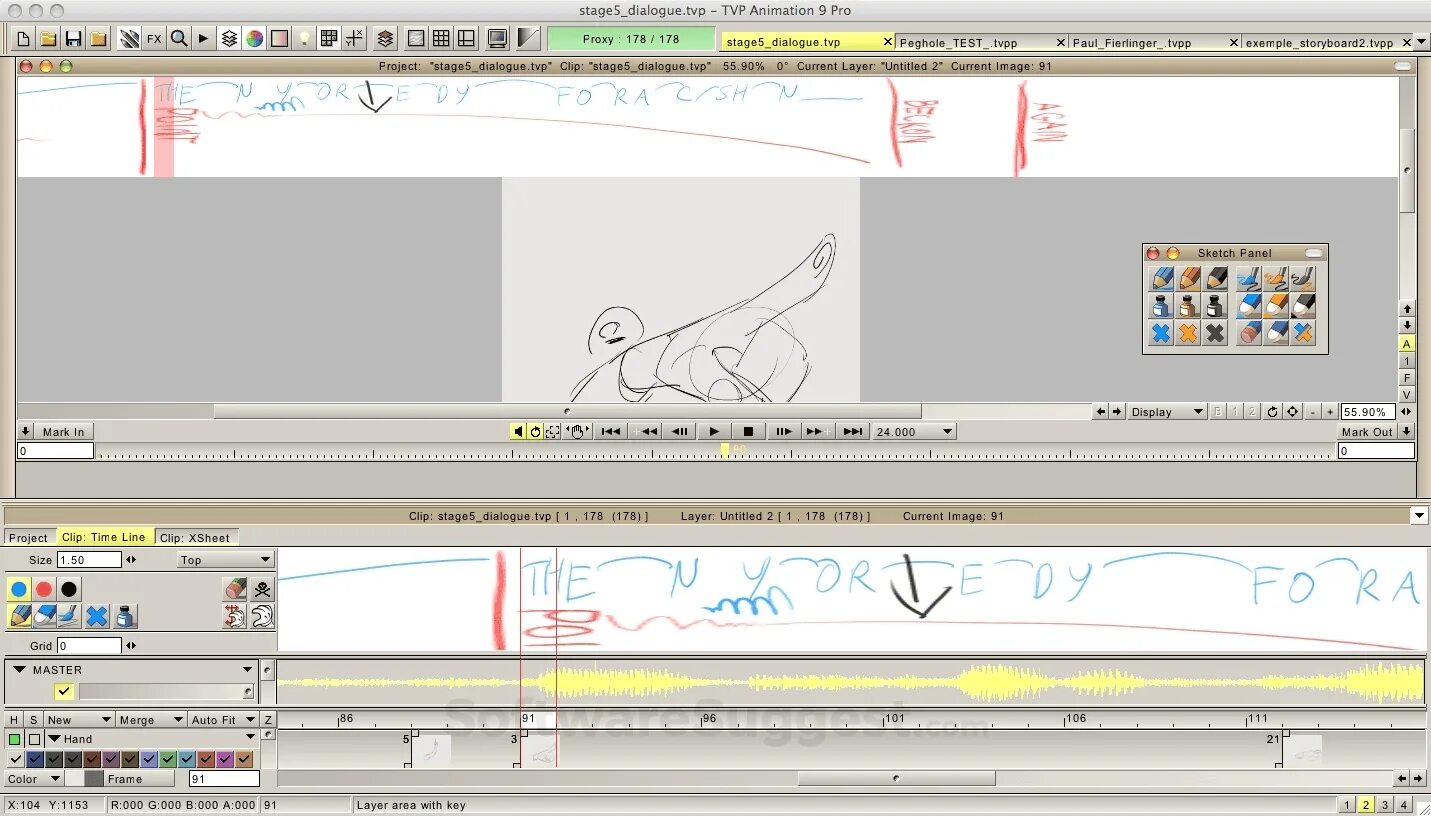Toggle the magenta color group checkbox

225,760
